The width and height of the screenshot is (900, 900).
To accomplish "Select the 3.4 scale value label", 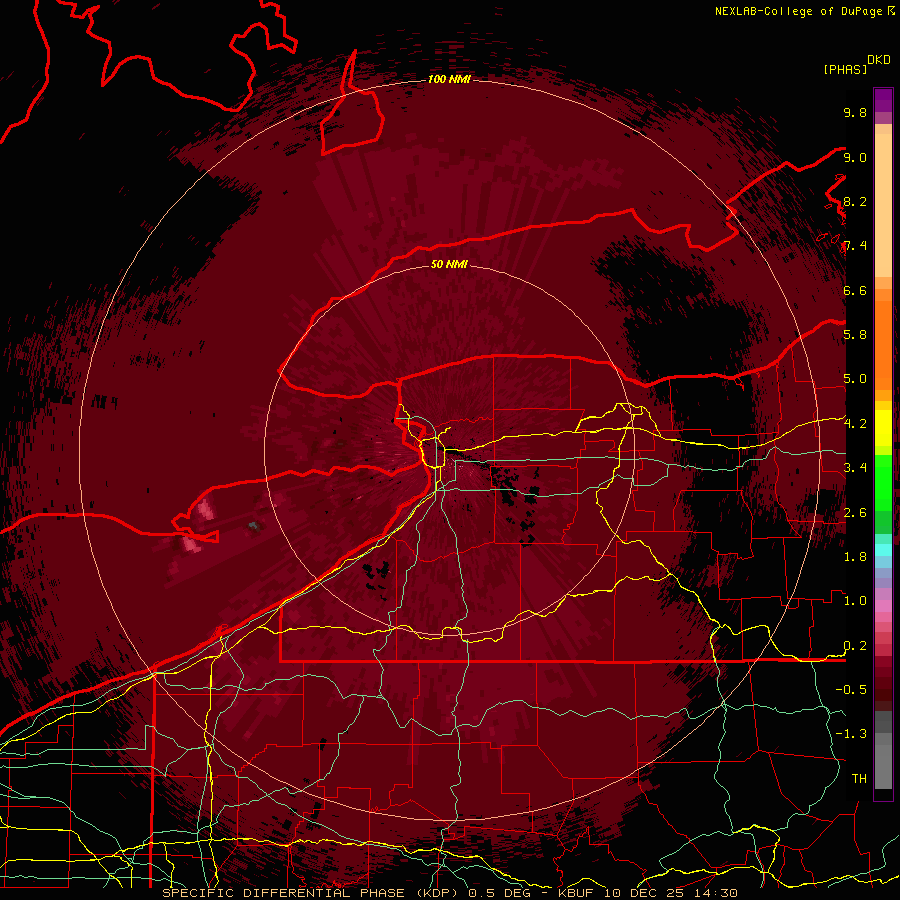I will 855,467.
